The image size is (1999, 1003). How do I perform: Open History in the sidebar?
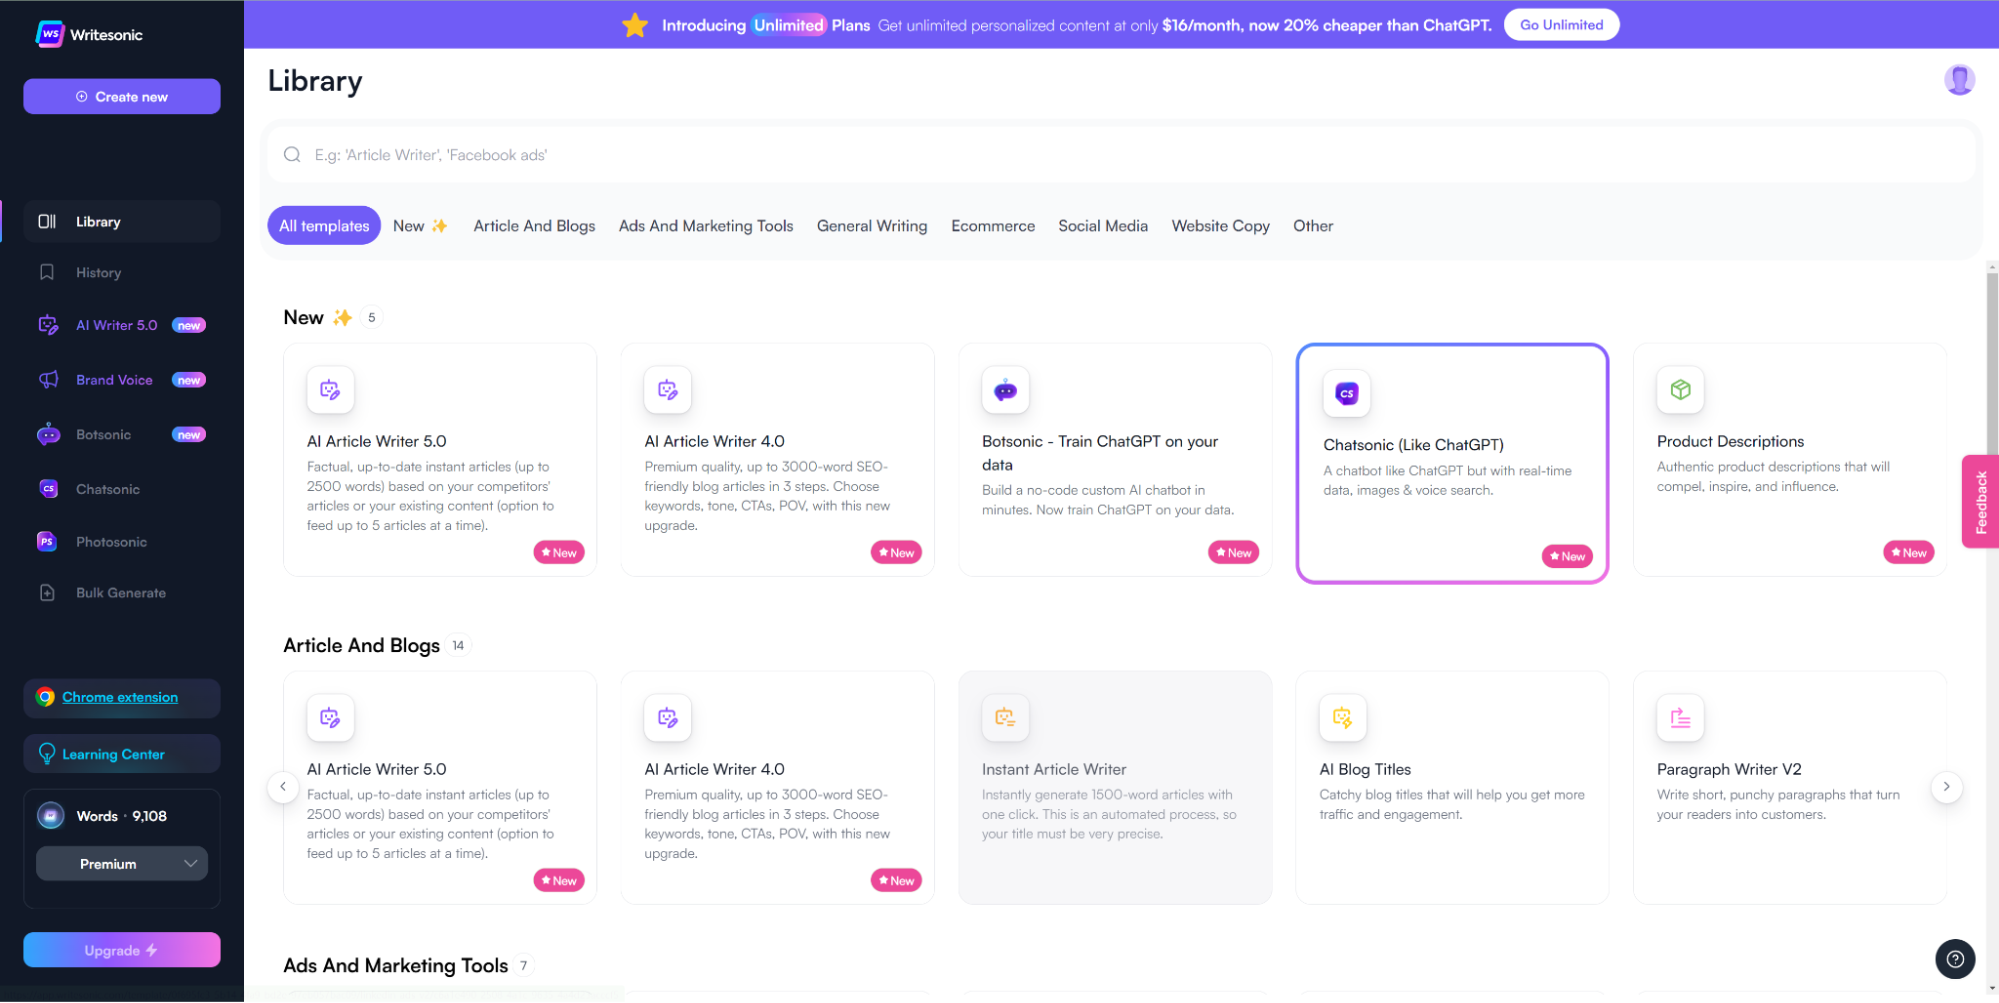click(98, 273)
